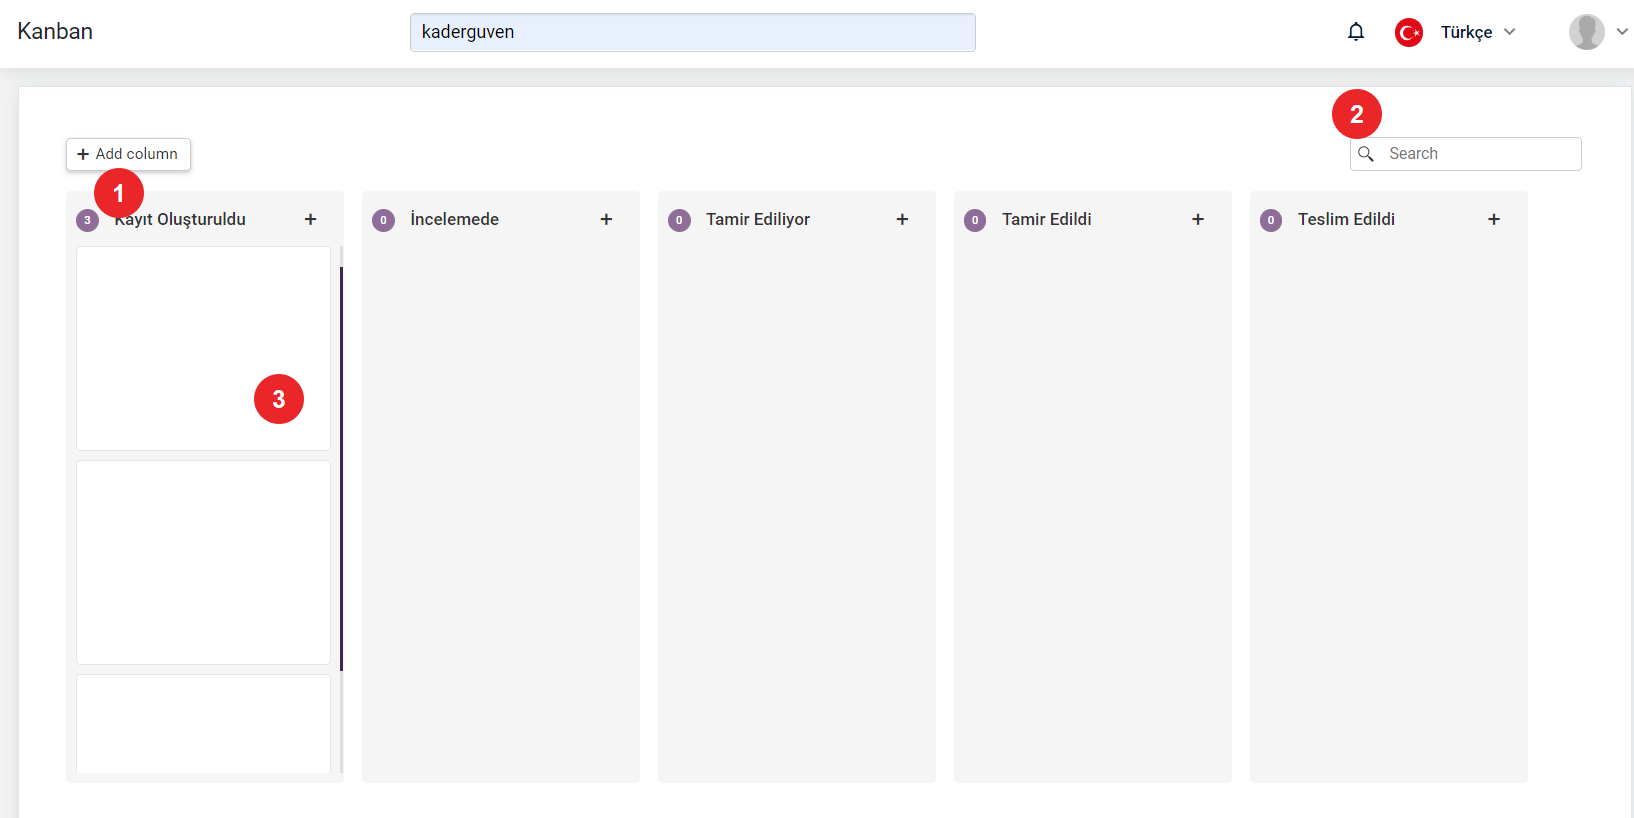Open the Türkçe language dropdown
The width and height of the screenshot is (1634, 818).
tap(1478, 32)
